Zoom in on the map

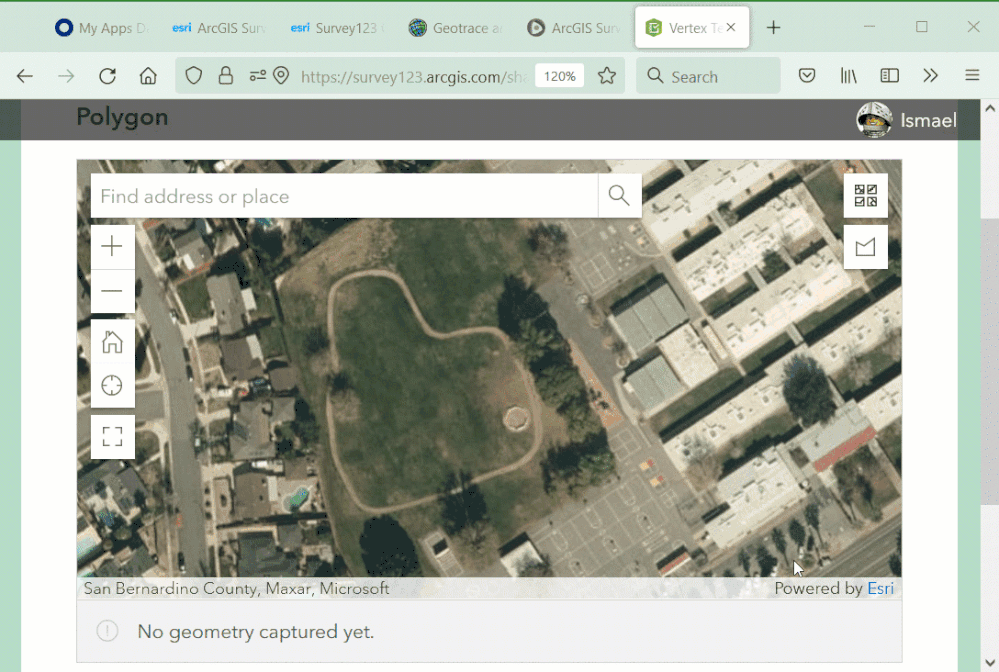[112, 246]
